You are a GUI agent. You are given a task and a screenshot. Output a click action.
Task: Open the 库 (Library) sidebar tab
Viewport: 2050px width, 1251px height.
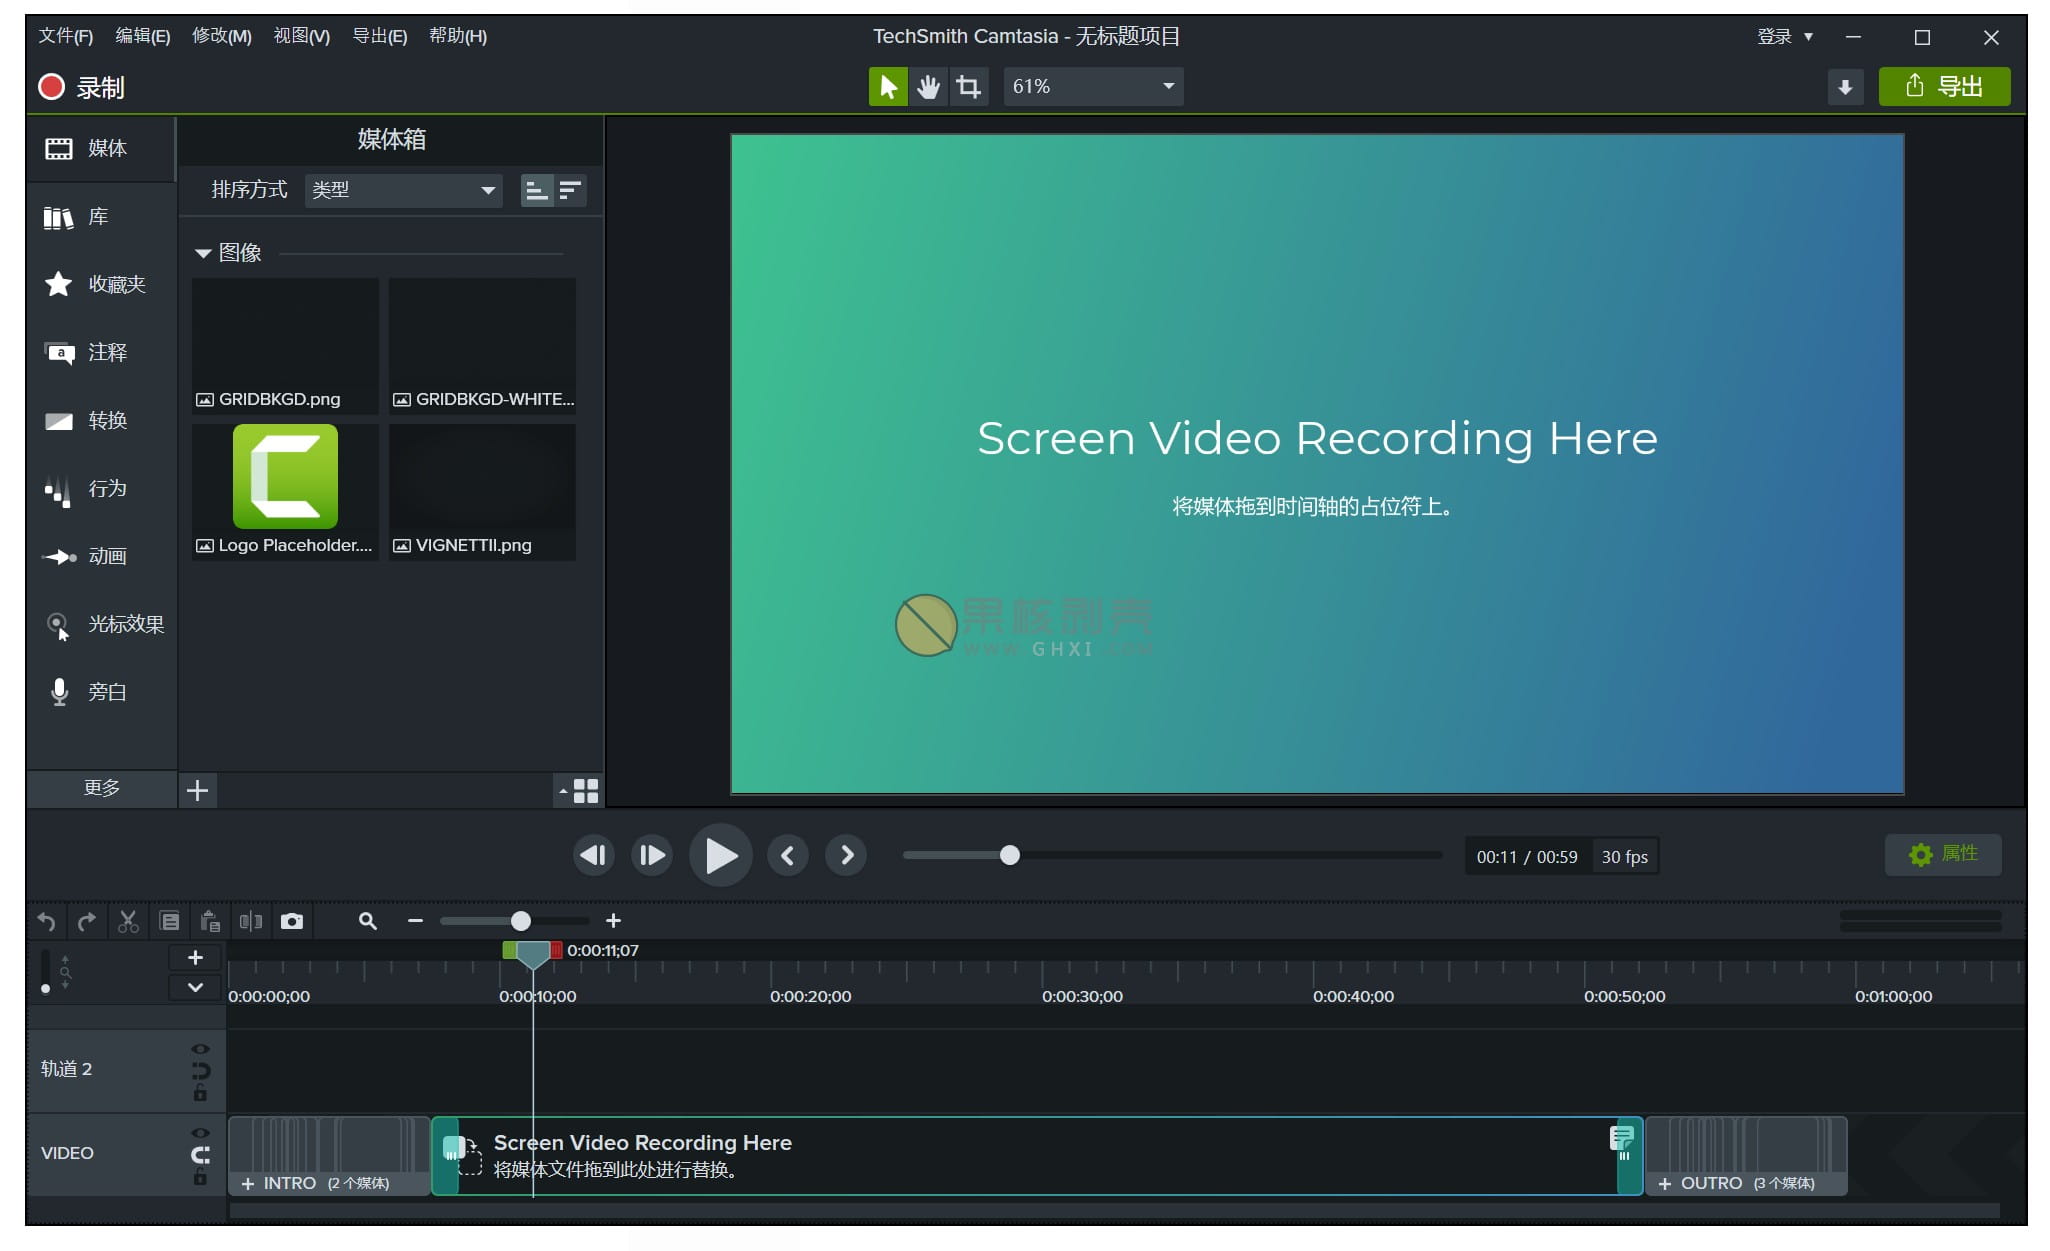tap(101, 217)
